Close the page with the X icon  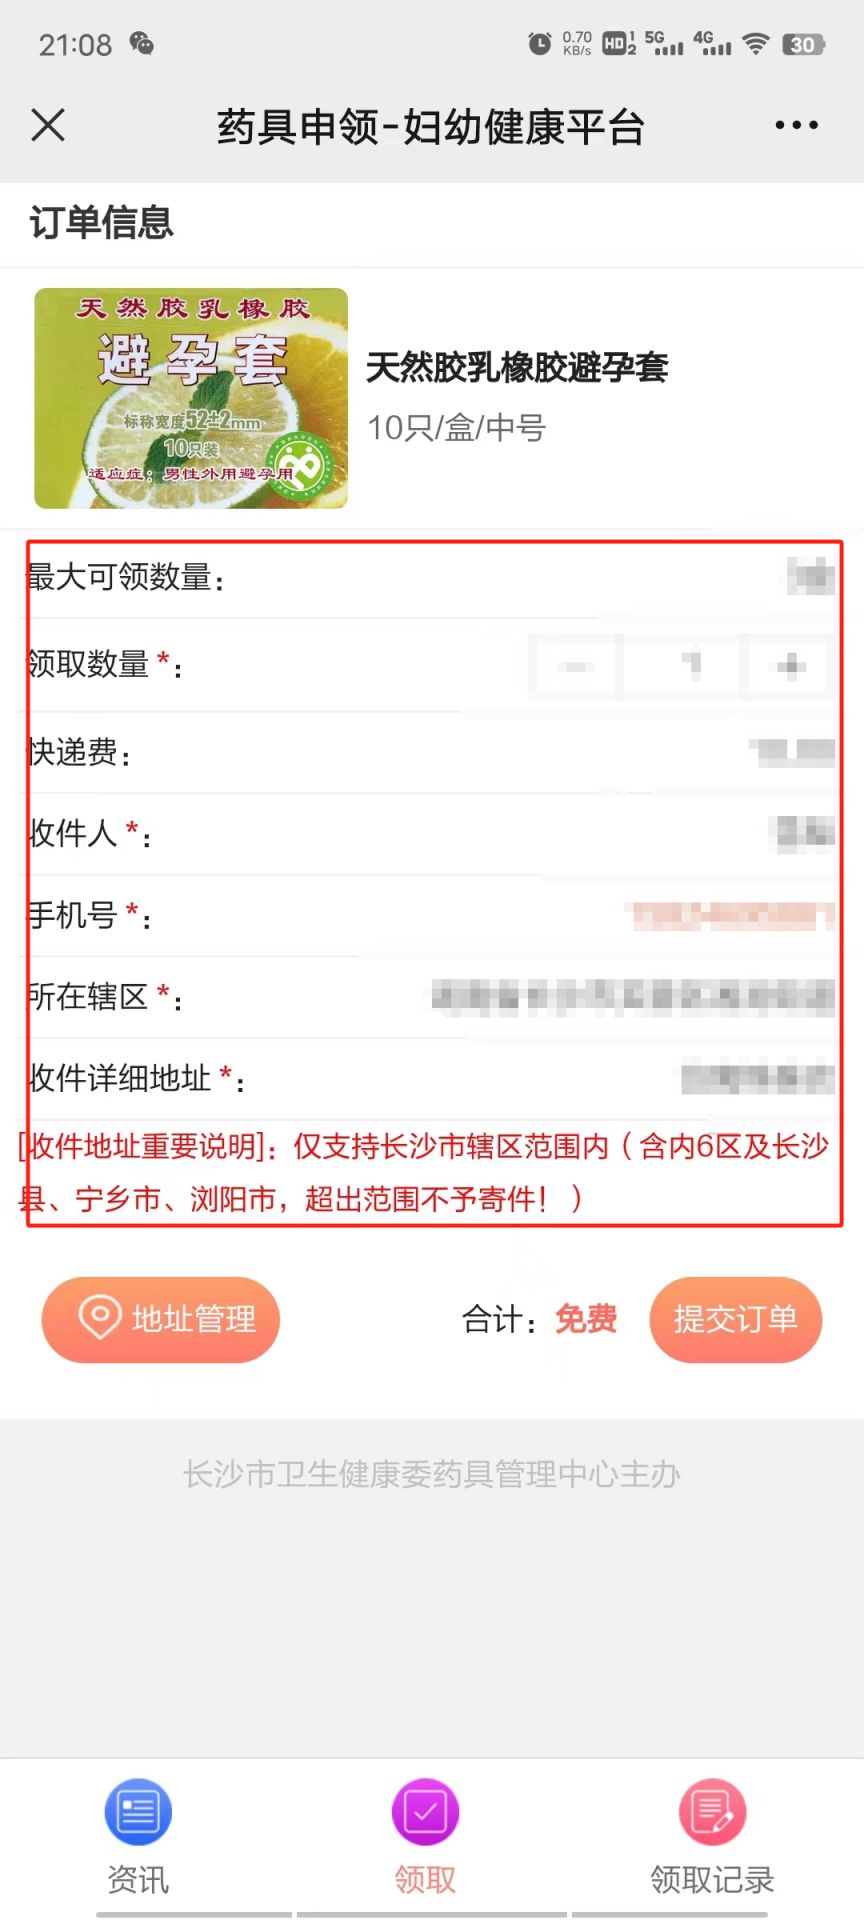coord(48,126)
